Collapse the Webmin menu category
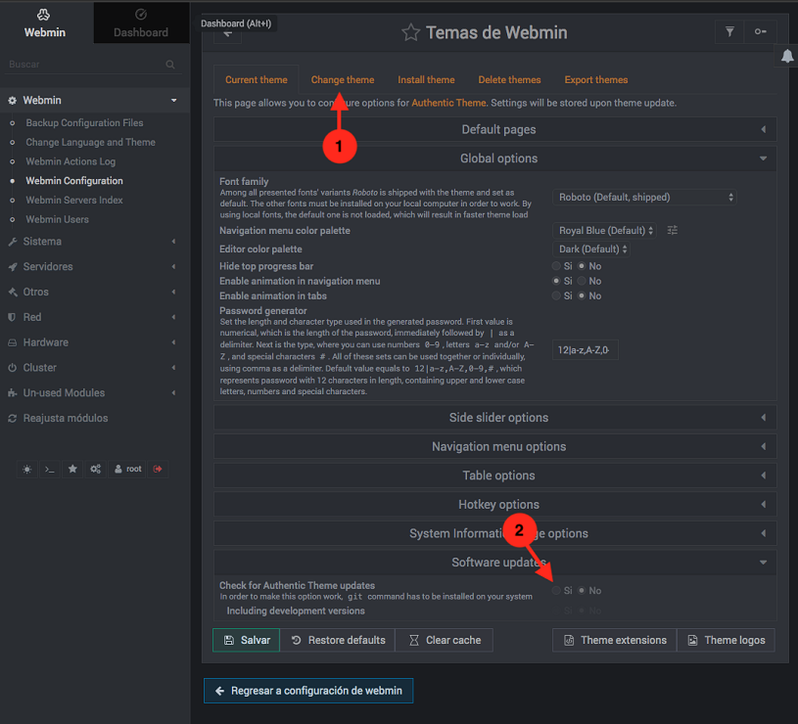Screen dimensions: 798x724 tap(95, 100)
